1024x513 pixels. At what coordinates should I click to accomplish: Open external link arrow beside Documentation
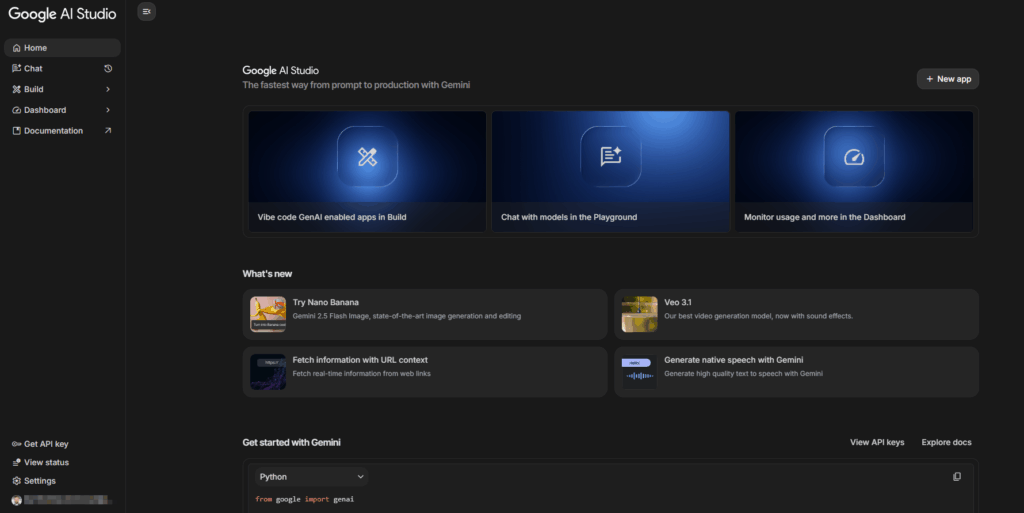[108, 131]
